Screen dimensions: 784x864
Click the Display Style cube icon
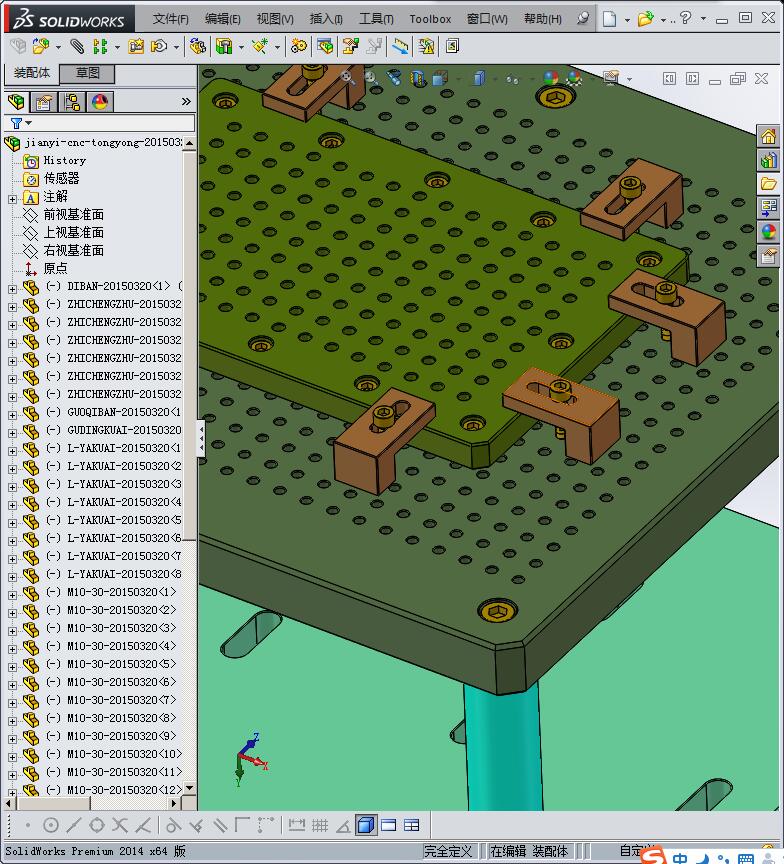click(479, 78)
